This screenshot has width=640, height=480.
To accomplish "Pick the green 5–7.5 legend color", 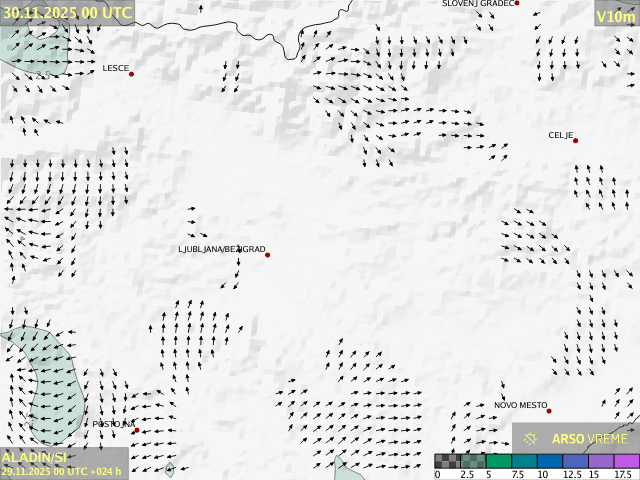I will tap(498, 461).
